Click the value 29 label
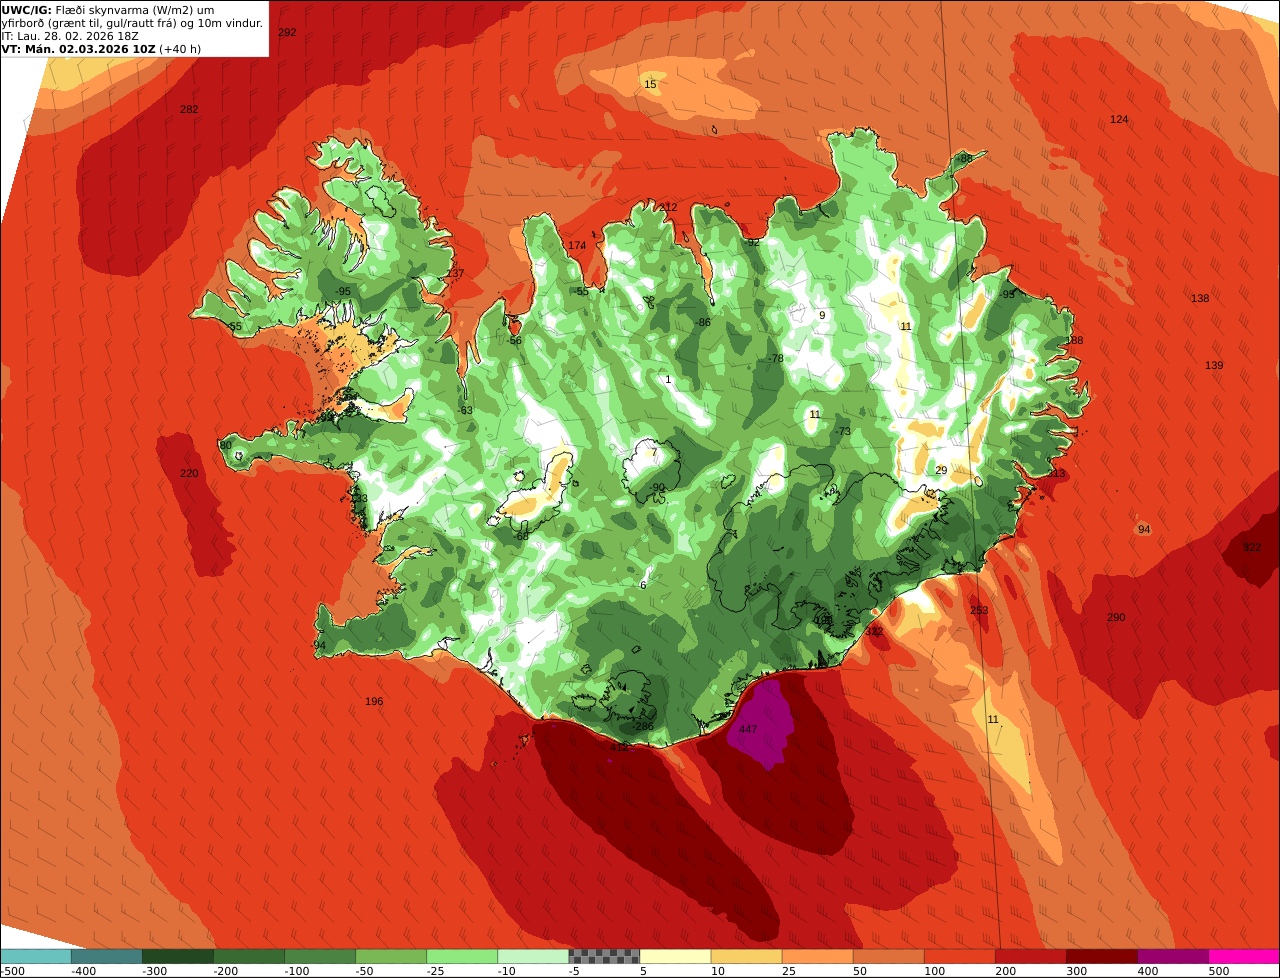The width and height of the screenshot is (1280, 978). [940, 471]
